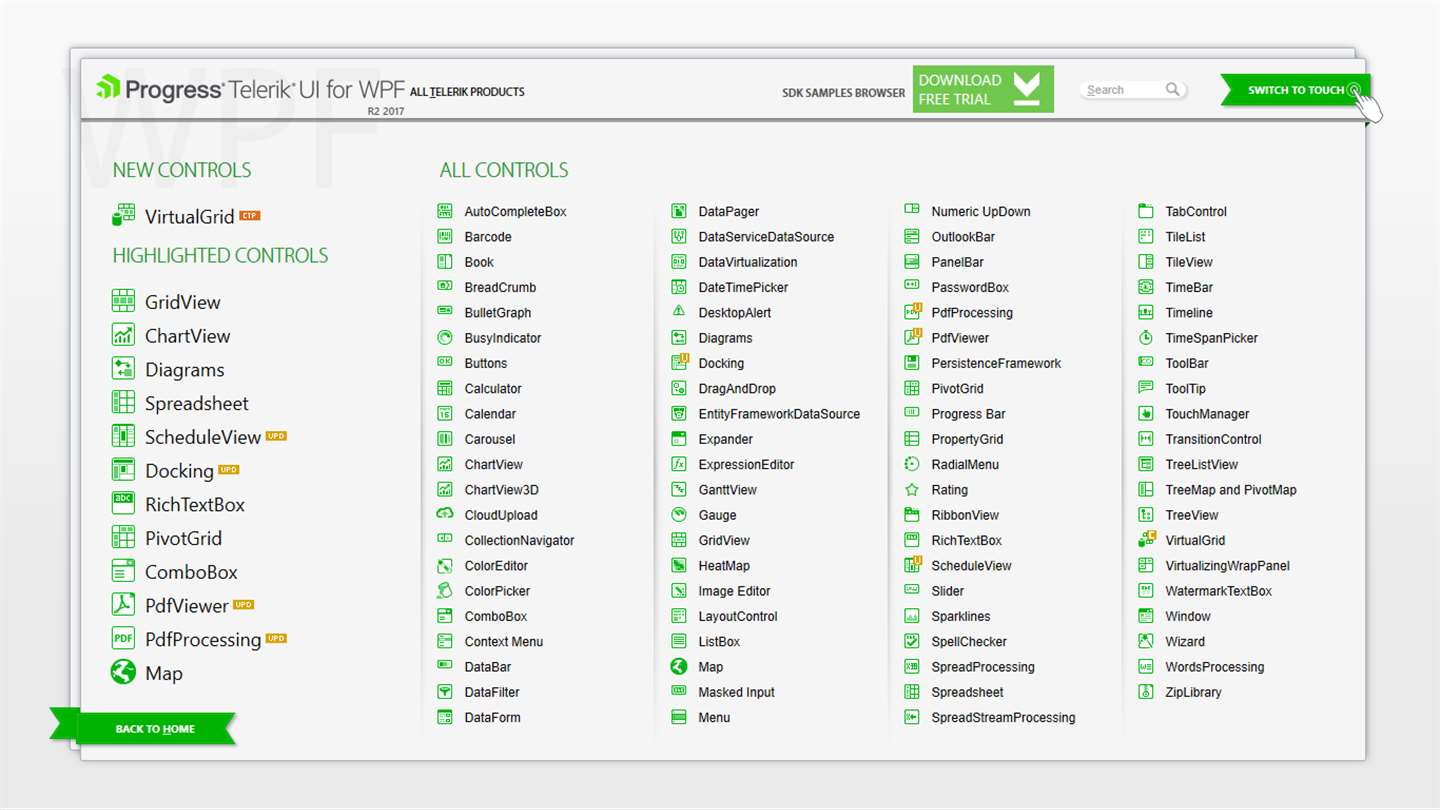
Task: Click the DataFilter funnel icon
Action: (445, 691)
